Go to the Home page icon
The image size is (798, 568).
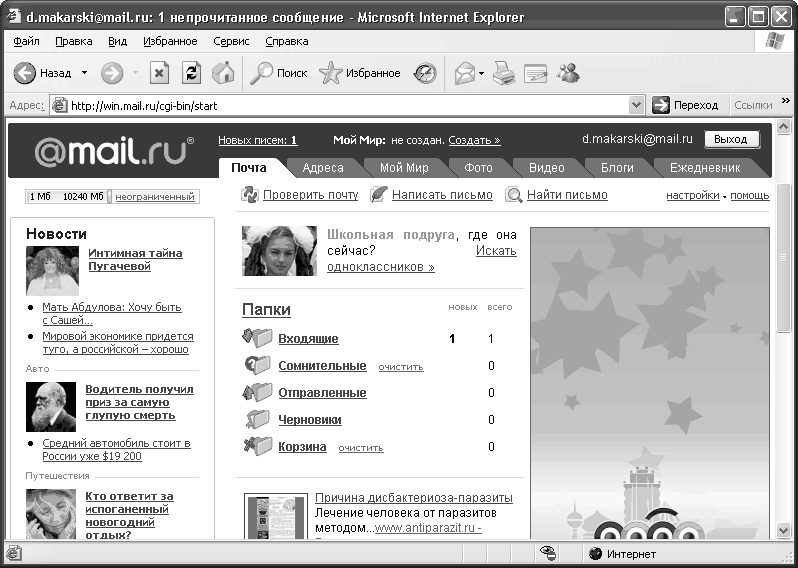[x=223, y=73]
